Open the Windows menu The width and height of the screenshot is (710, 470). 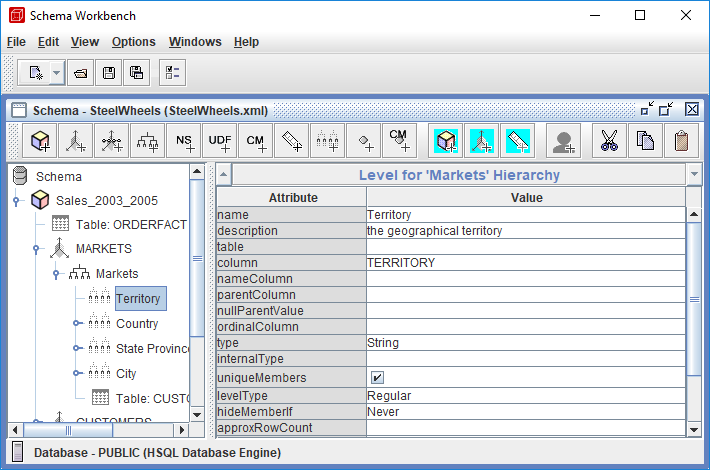tap(195, 42)
